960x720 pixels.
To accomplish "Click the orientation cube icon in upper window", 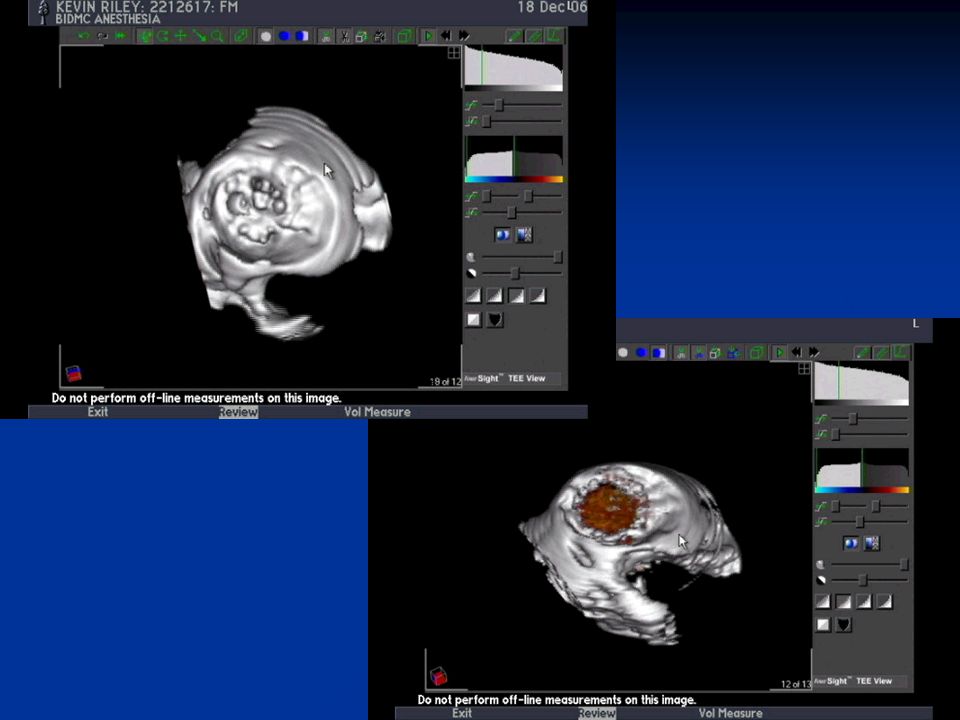I will pos(73,373).
